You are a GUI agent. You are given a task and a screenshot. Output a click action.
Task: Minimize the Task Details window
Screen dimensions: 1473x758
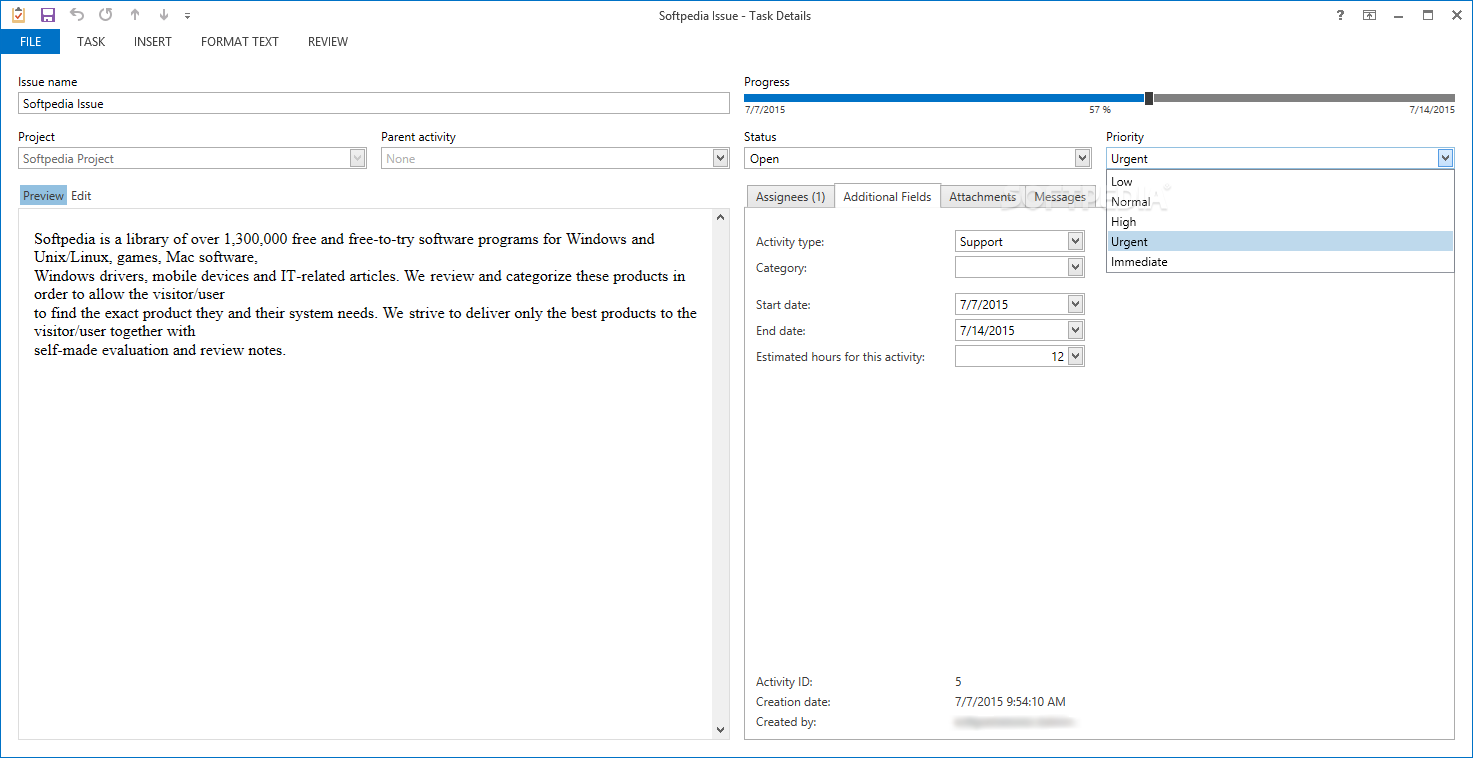tap(1398, 15)
